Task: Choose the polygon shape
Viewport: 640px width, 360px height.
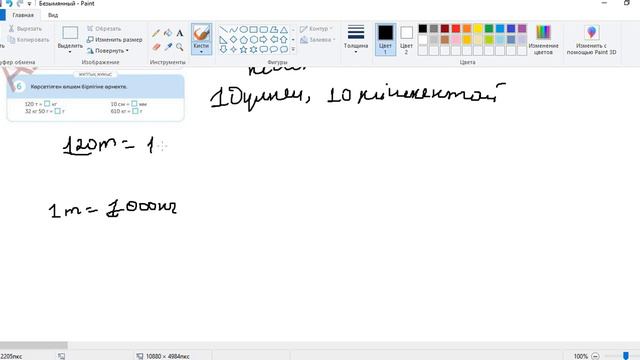Action: click(x=274, y=30)
